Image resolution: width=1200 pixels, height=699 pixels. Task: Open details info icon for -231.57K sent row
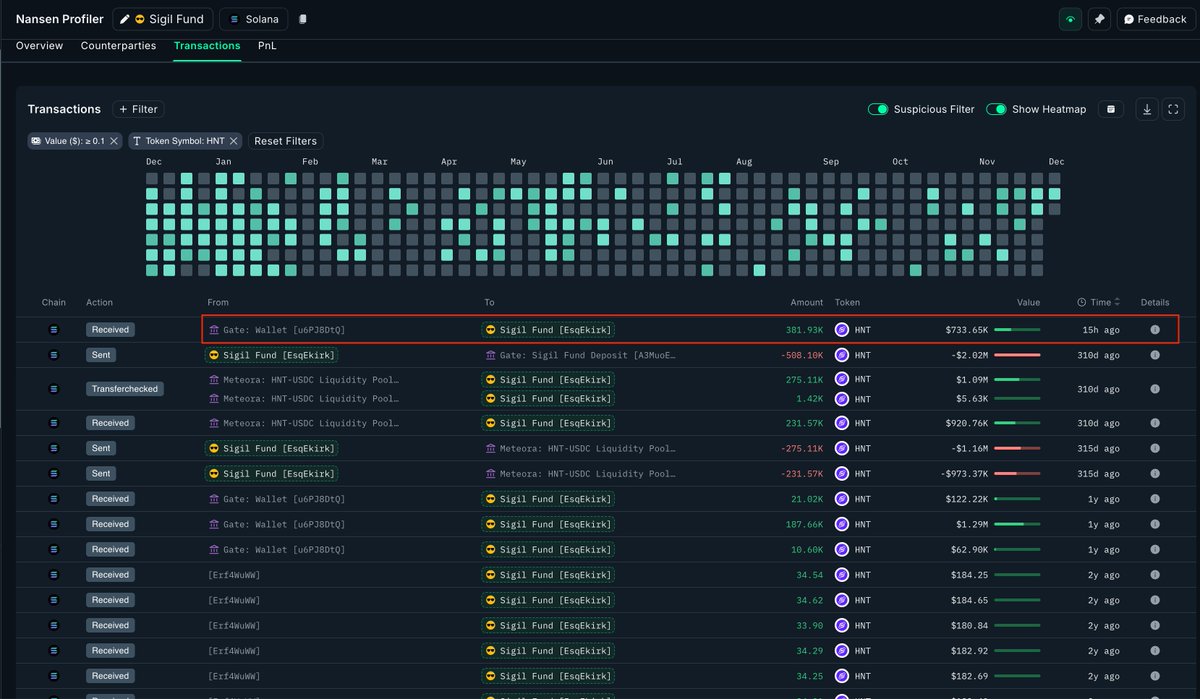pos(1155,474)
